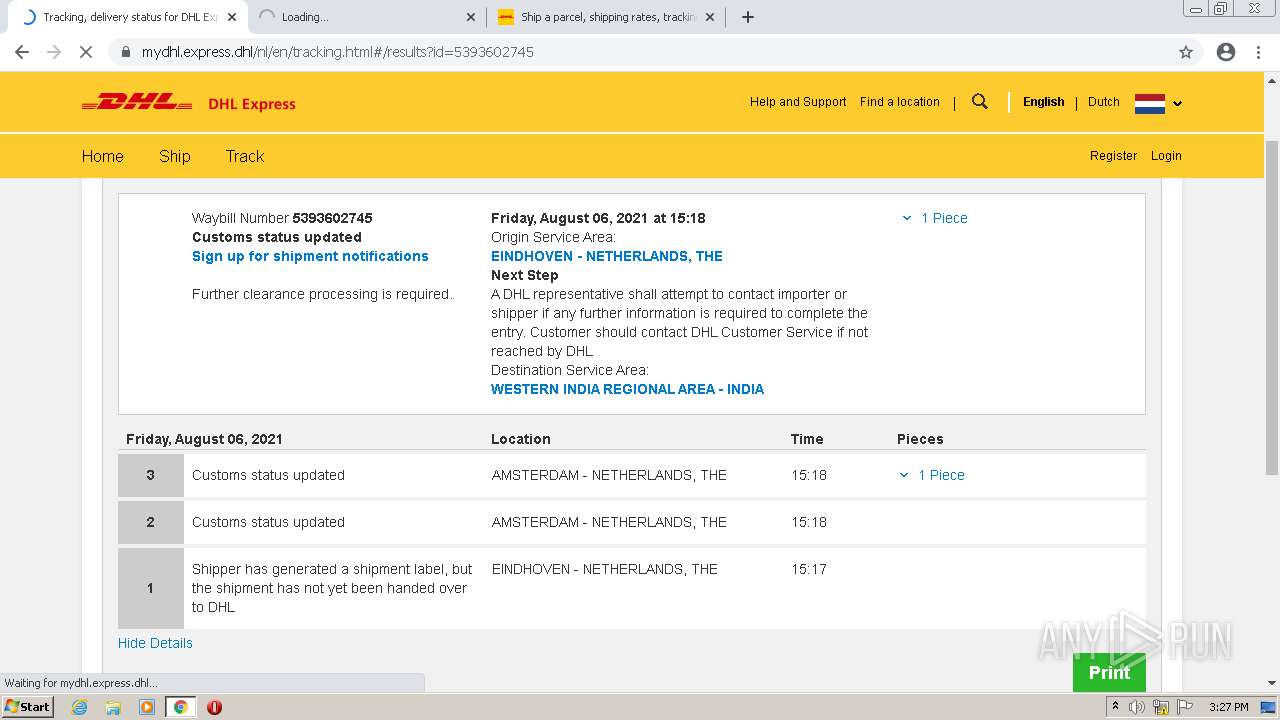1280x720 pixels.
Task: Switch to Ship a parcel tab
Action: point(605,17)
